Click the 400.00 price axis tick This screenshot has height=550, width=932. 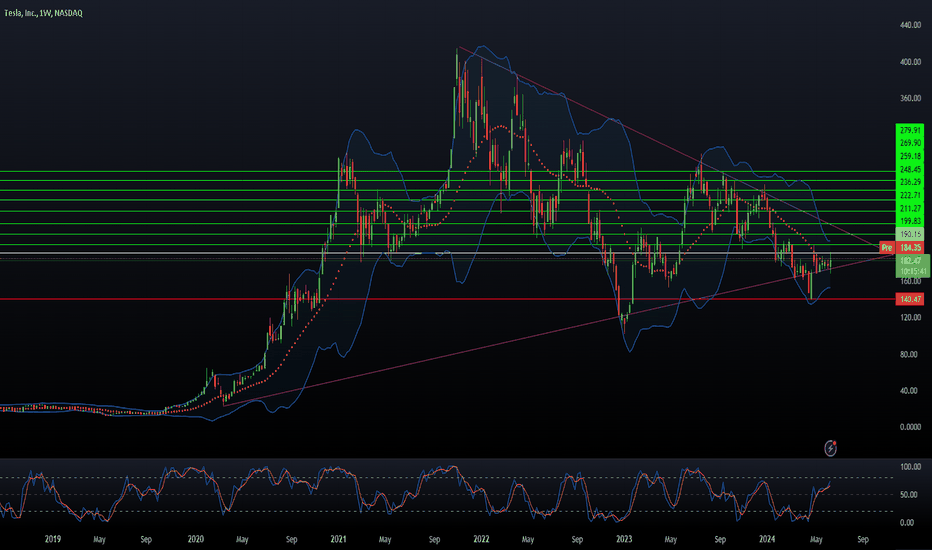point(910,62)
